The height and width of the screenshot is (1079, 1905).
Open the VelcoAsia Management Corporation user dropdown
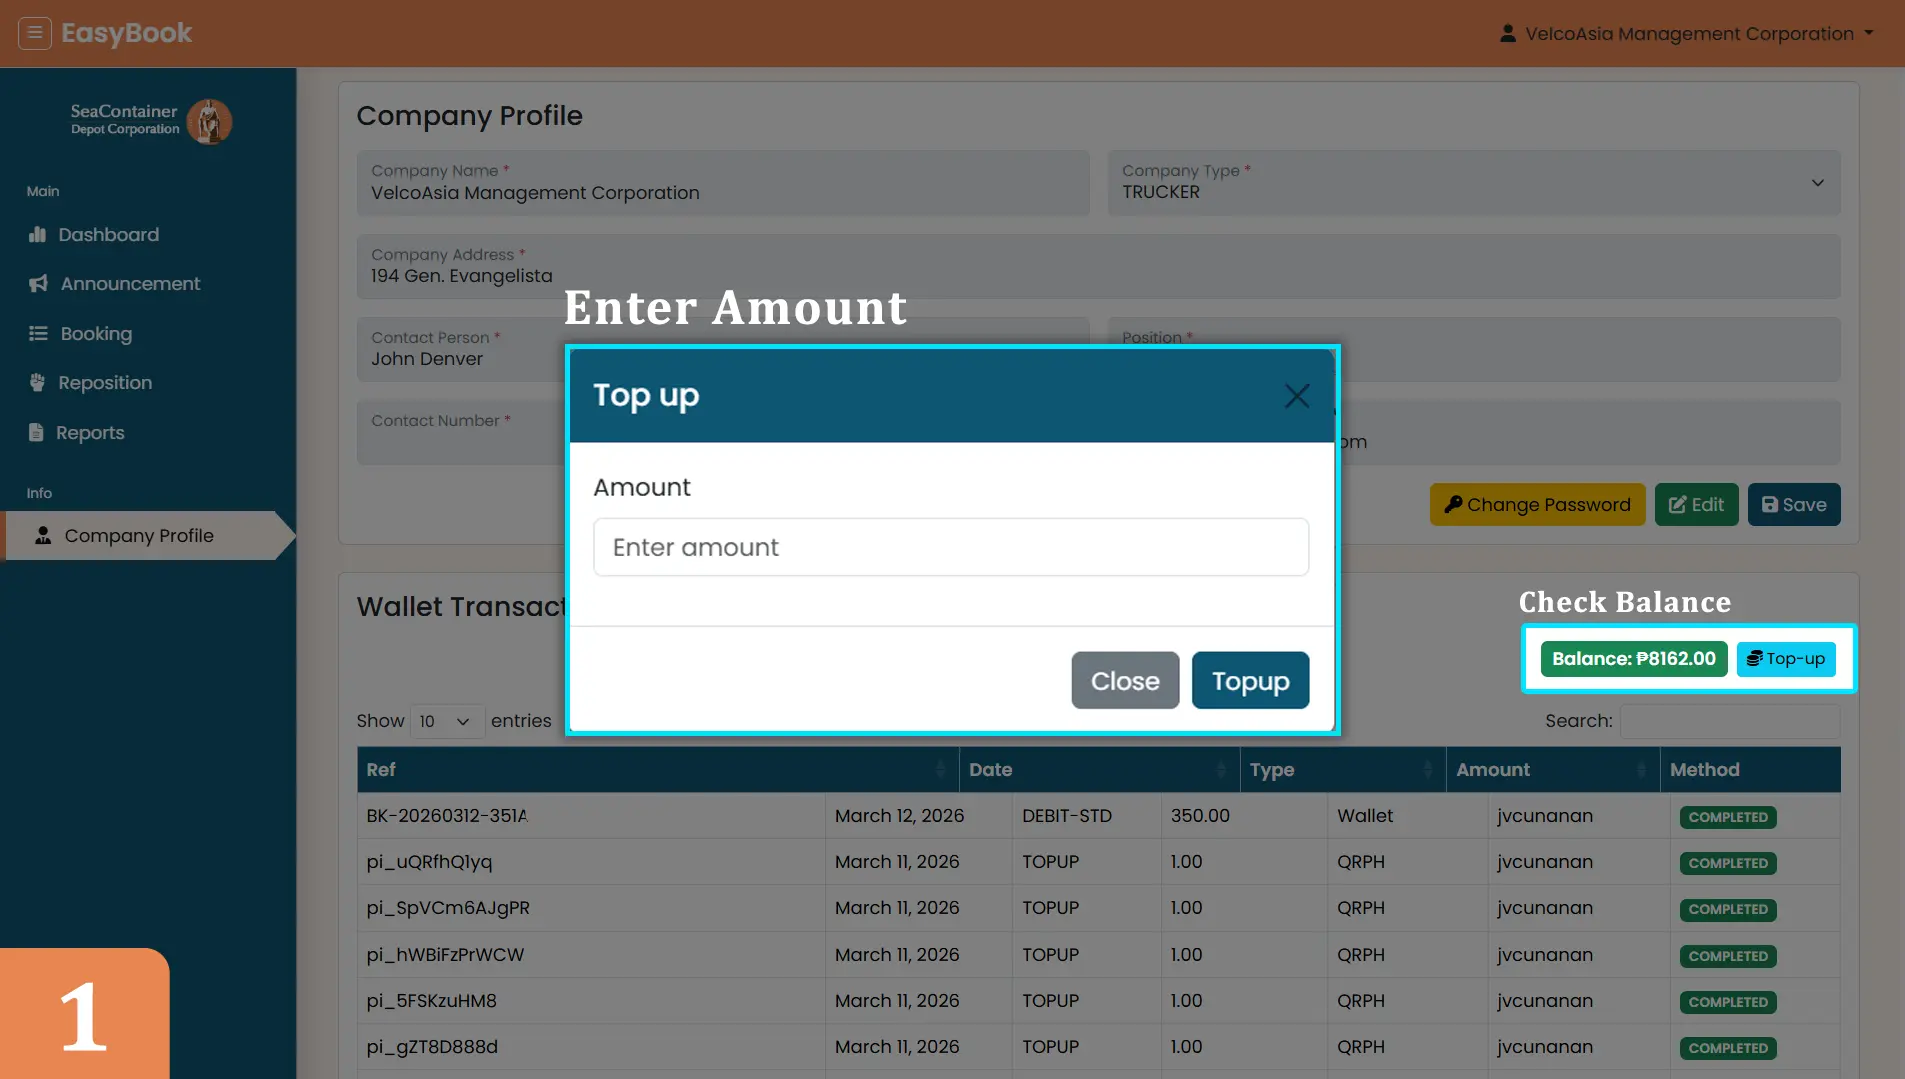tap(1686, 34)
